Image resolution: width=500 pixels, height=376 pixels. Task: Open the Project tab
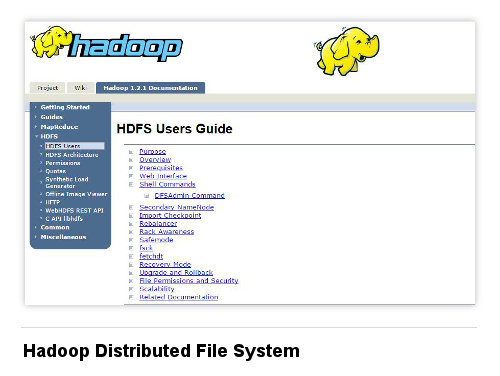[x=47, y=88]
